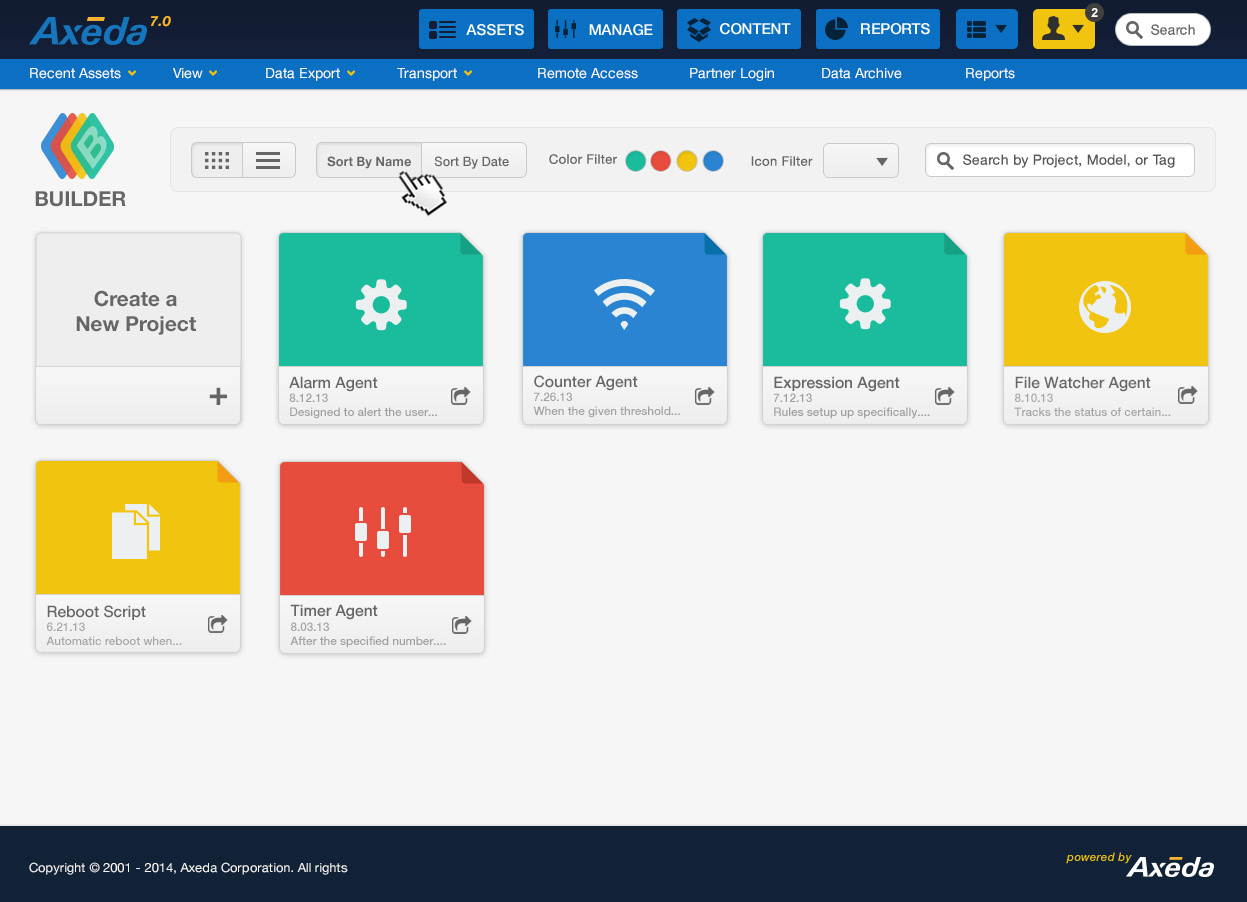Click the magnifier icon in project search

944,160
